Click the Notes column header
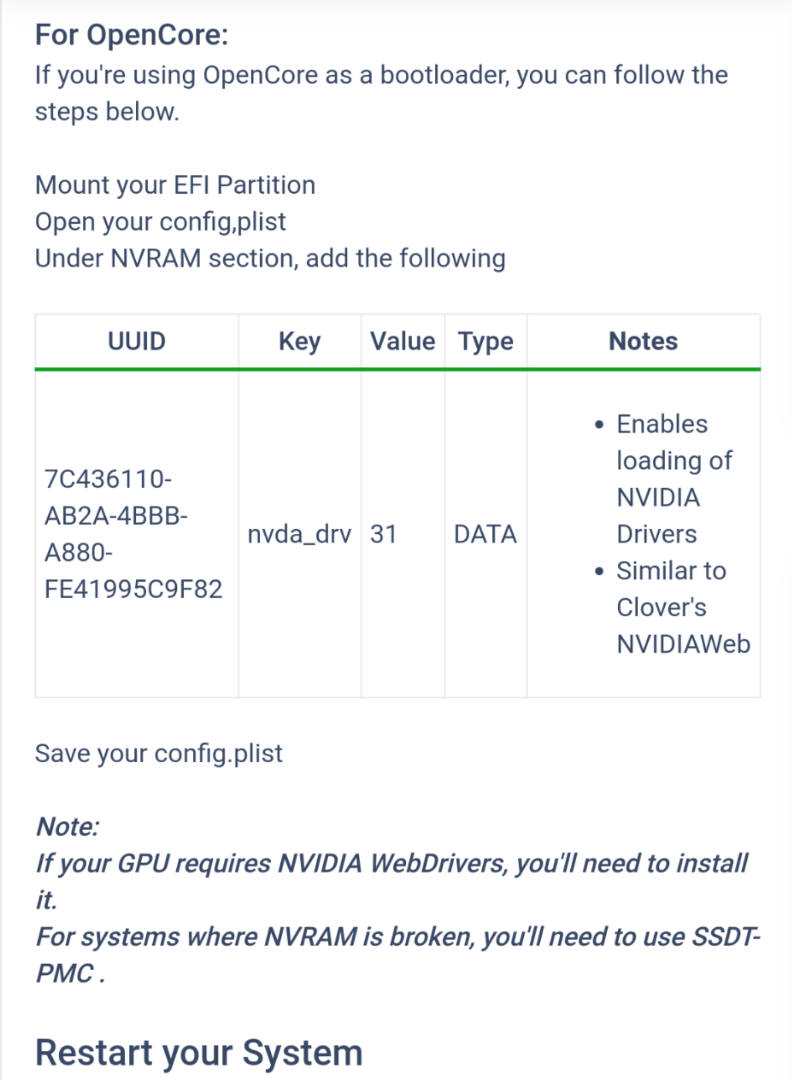The height and width of the screenshot is (1080, 792). coord(643,341)
